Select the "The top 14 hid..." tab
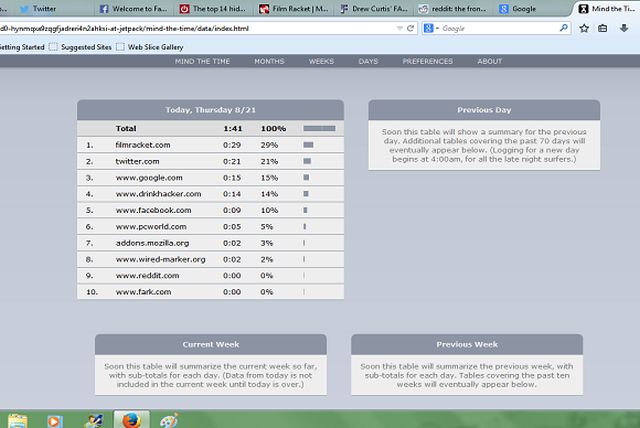This screenshot has width=640, height=428. pos(213,9)
